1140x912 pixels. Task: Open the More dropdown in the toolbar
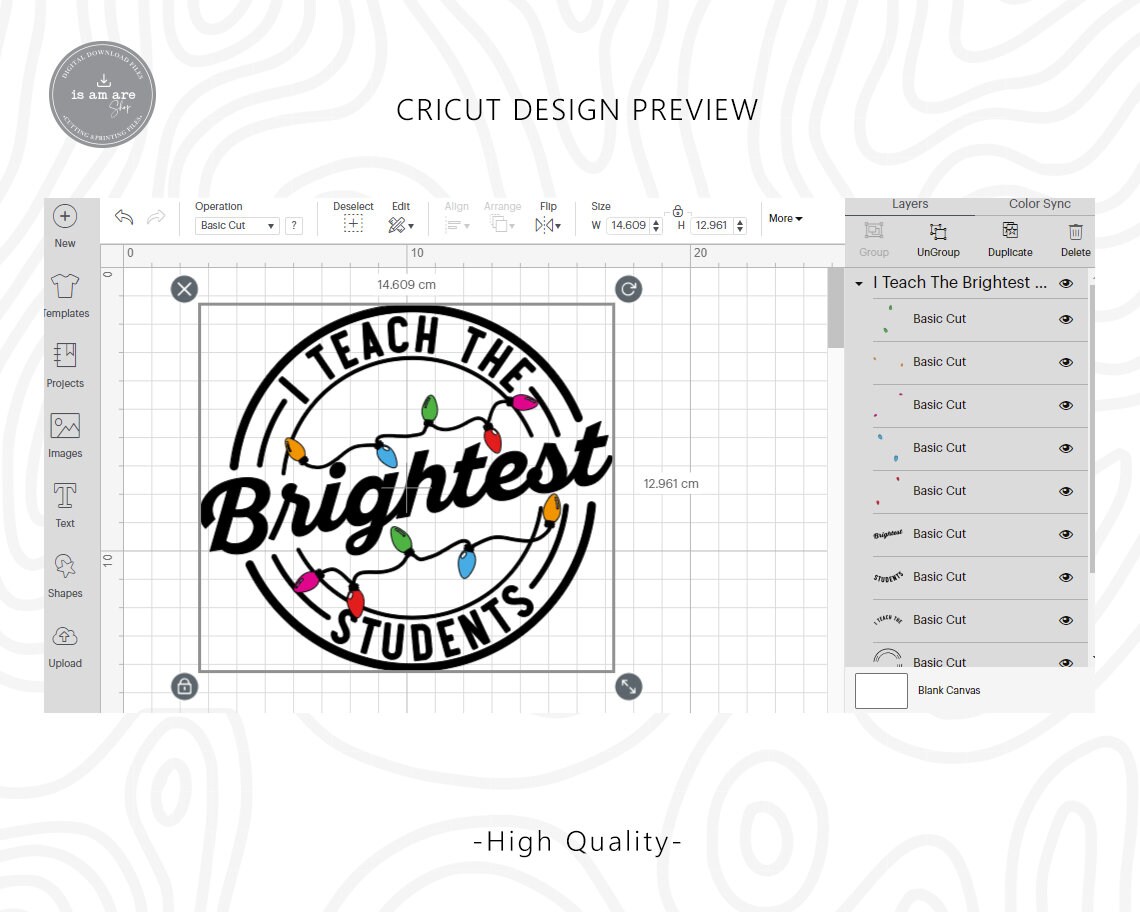pyautogui.click(x=786, y=218)
